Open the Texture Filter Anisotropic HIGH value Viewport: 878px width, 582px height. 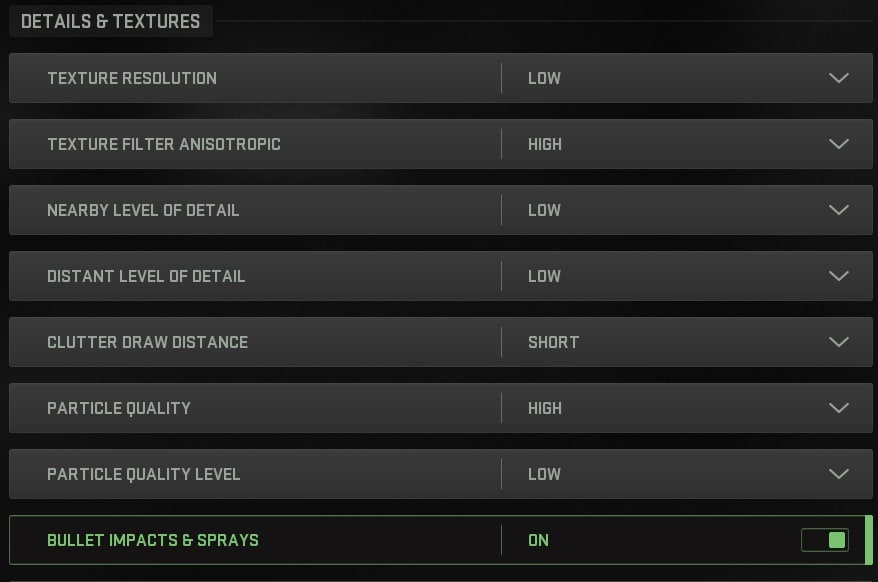point(545,145)
